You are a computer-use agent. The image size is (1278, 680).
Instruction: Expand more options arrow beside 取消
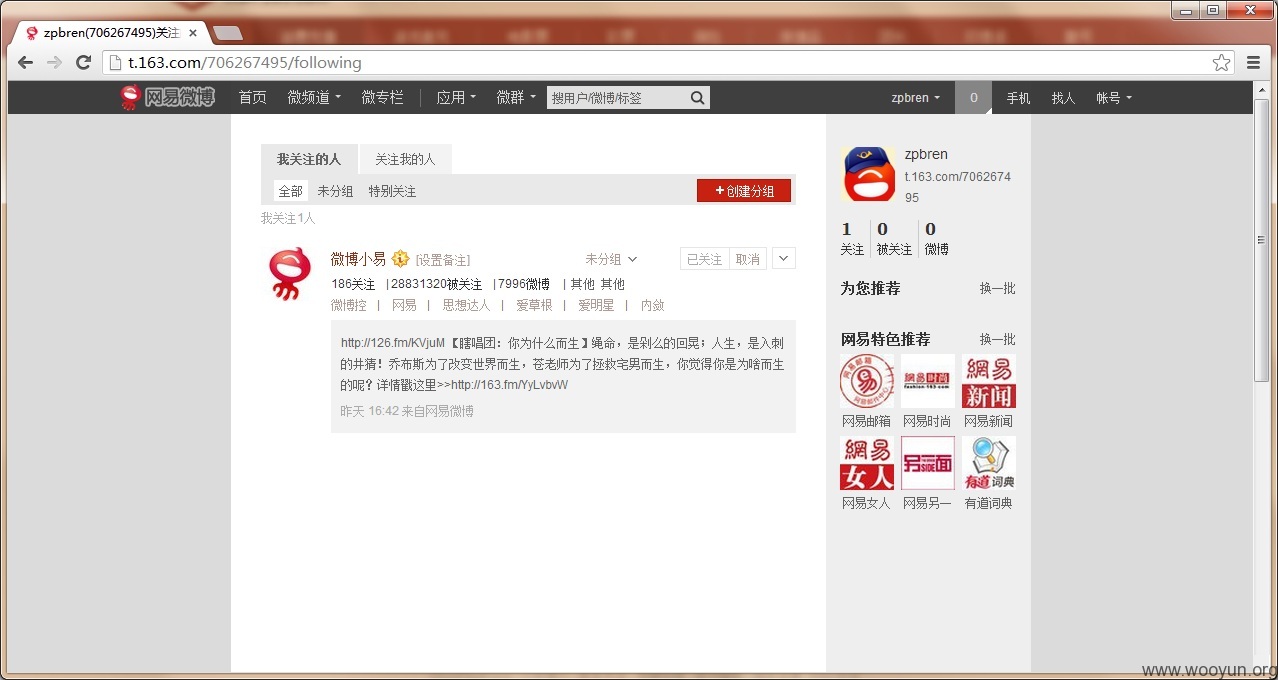784,258
